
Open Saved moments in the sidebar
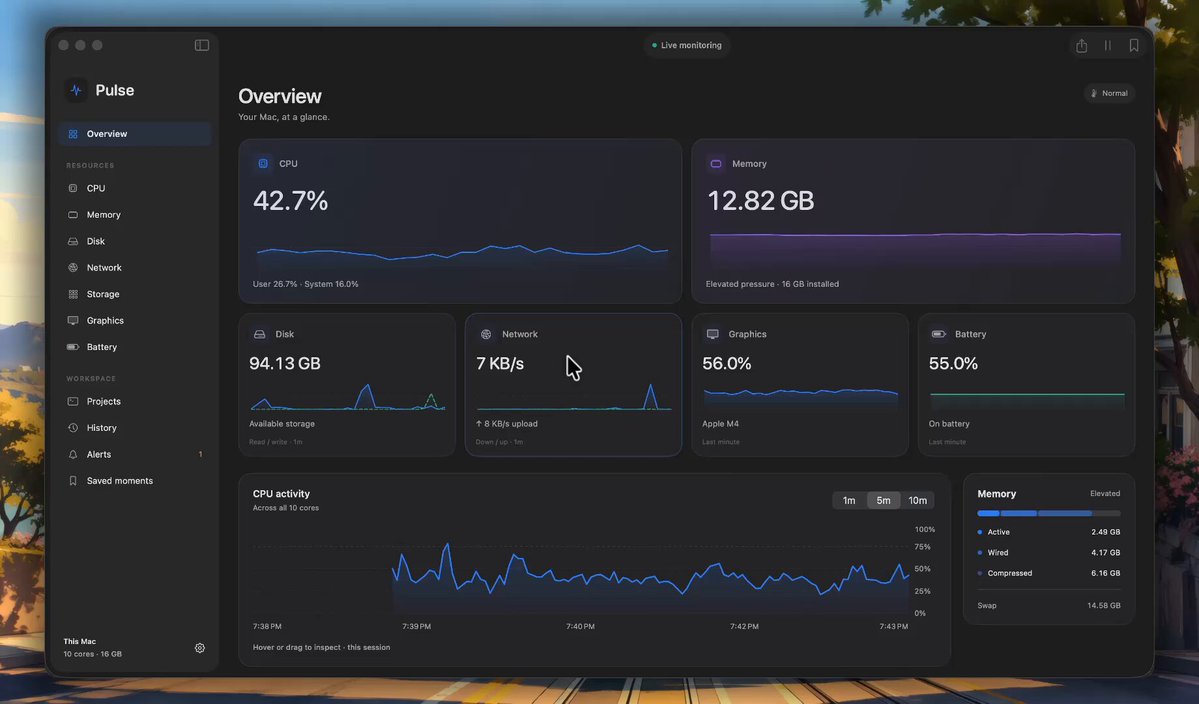tap(135, 481)
